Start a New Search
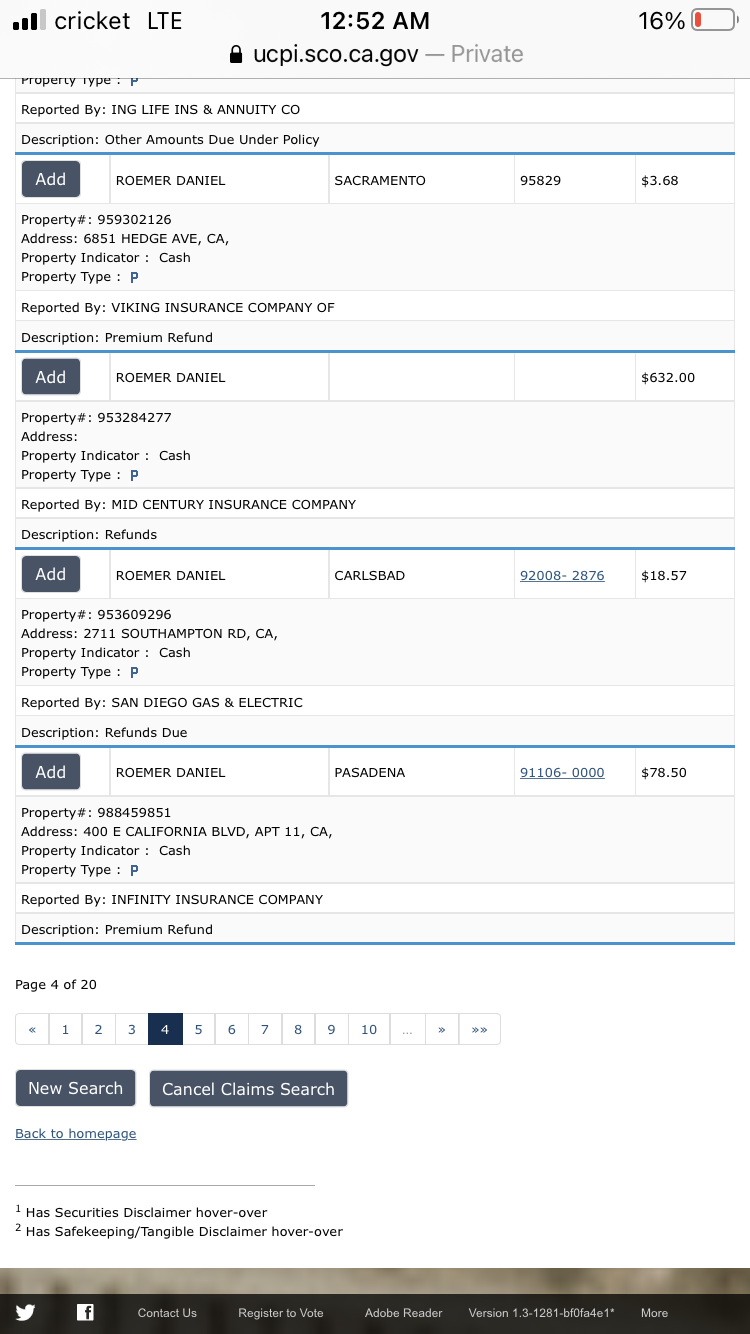Screen dimensions: 750x1334 pos(75,1088)
